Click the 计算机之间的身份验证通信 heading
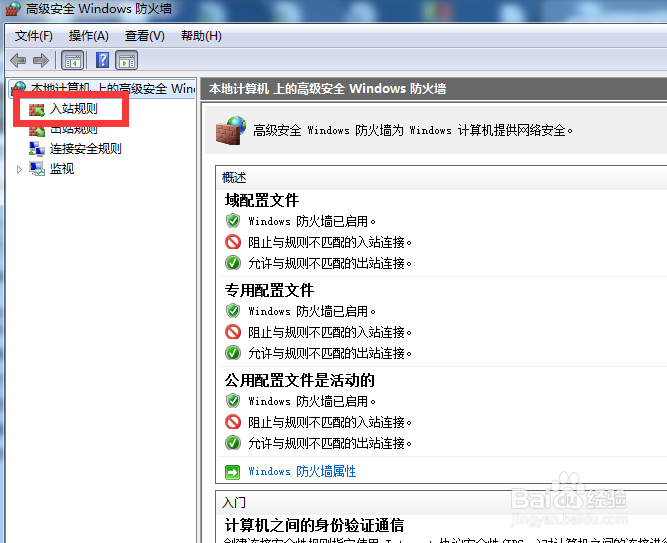The height and width of the screenshot is (543, 667). click(x=314, y=525)
